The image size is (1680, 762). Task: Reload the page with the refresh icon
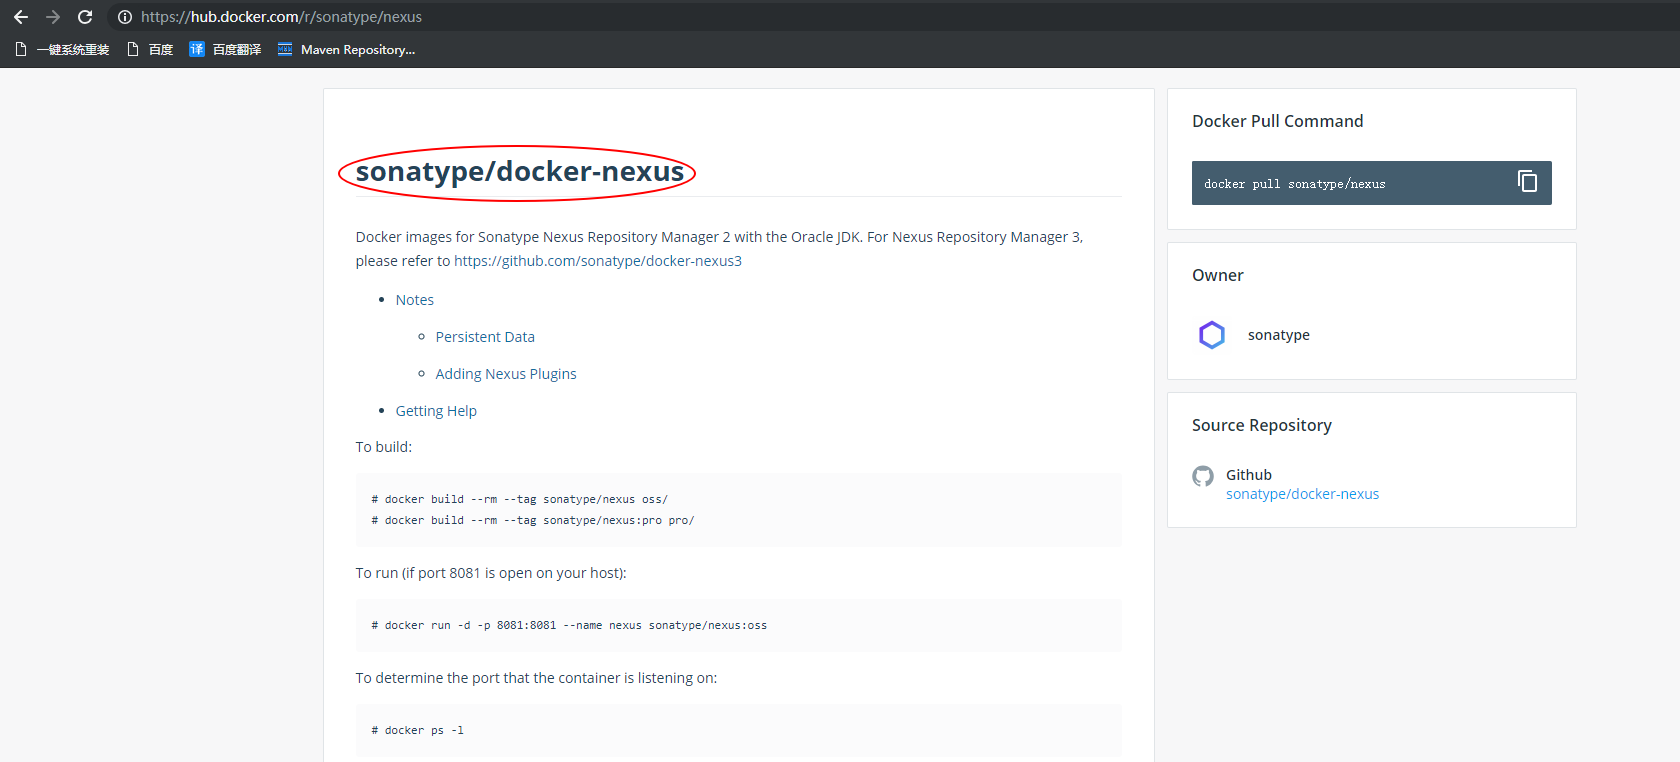click(85, 17)
